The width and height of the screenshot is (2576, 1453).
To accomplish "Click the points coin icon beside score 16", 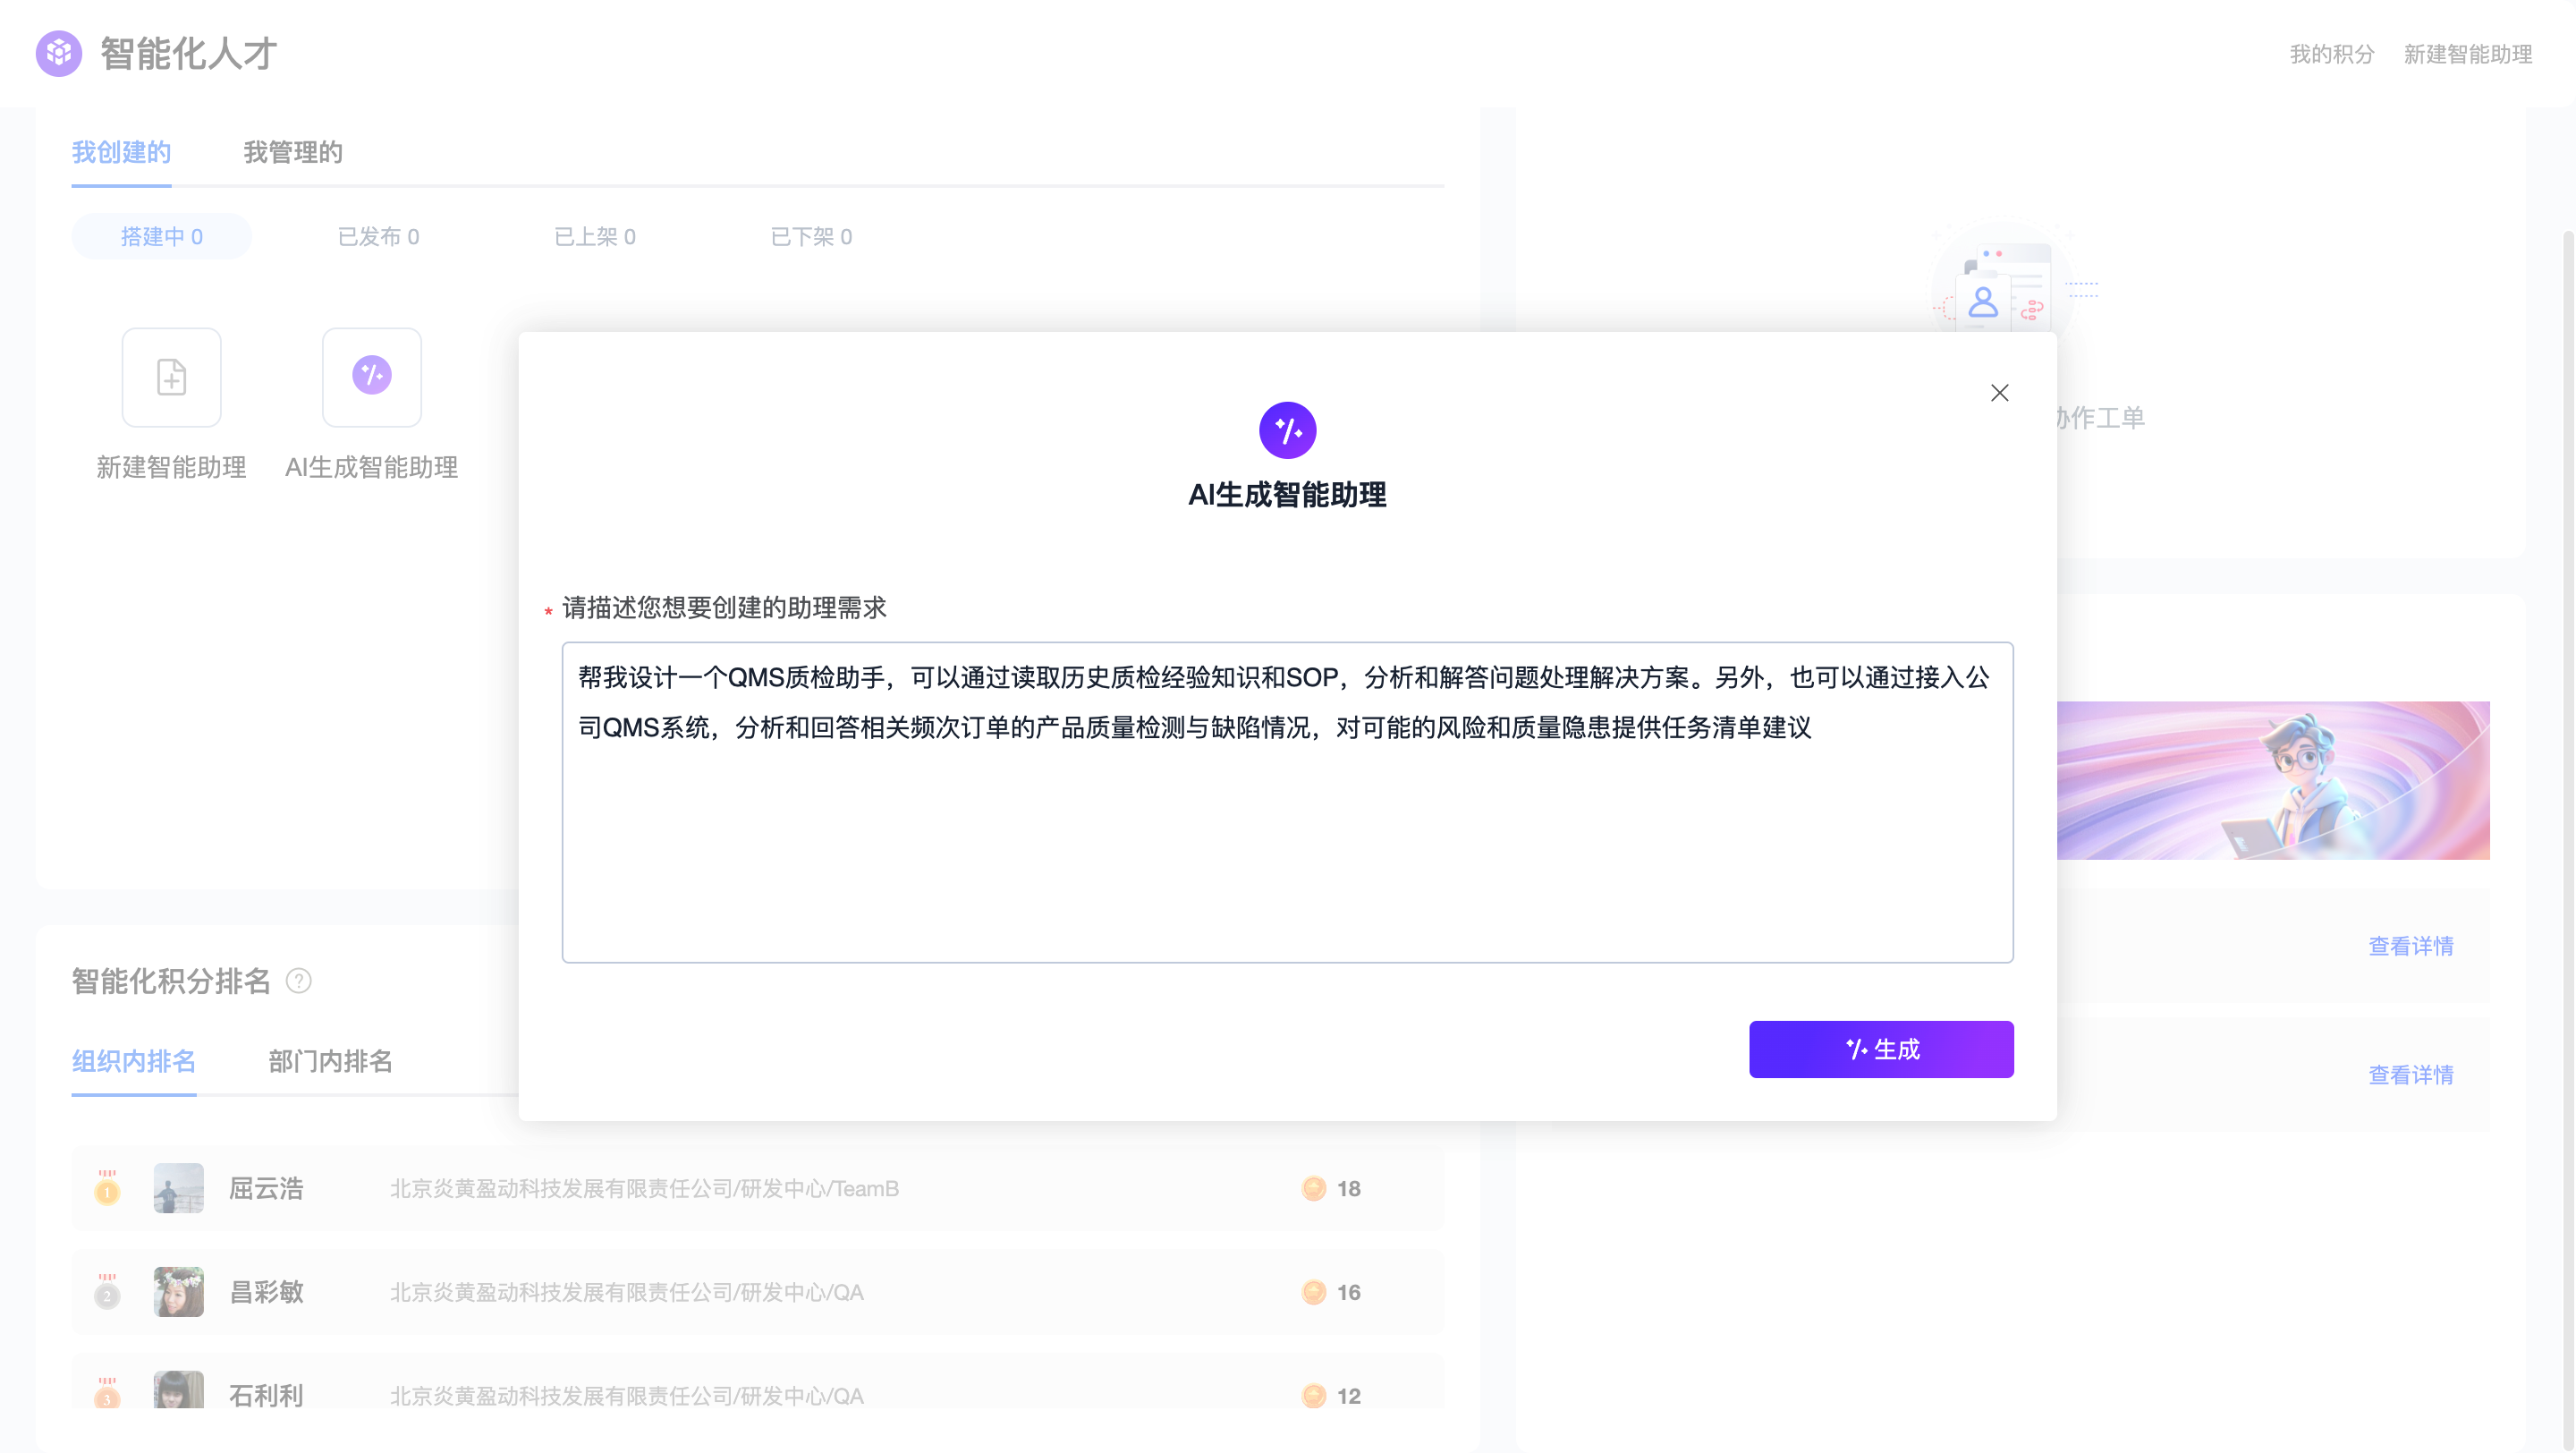I will [1314, 1292].
